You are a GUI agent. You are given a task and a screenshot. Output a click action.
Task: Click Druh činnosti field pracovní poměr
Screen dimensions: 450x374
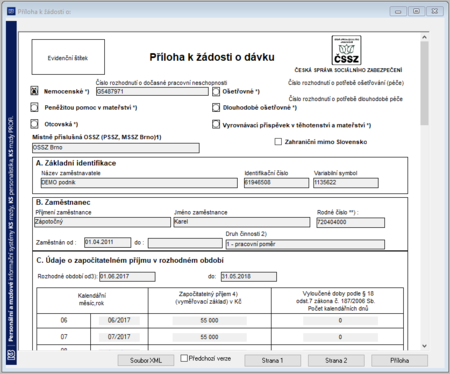click(x=305, y=244)
